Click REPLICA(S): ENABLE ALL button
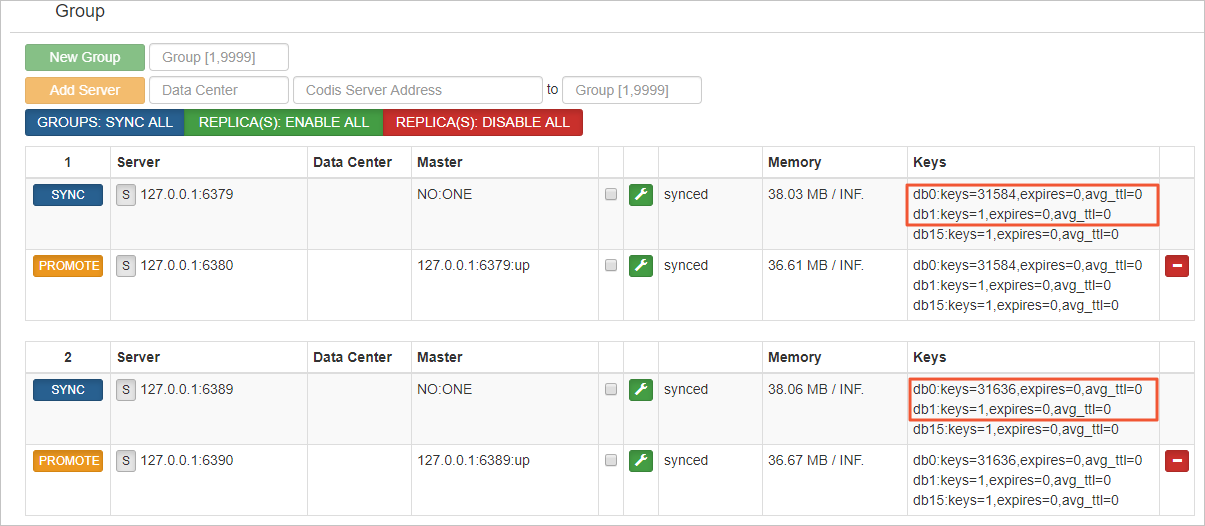Screen dimensions: 1205x526 click(x=284, y=123)
